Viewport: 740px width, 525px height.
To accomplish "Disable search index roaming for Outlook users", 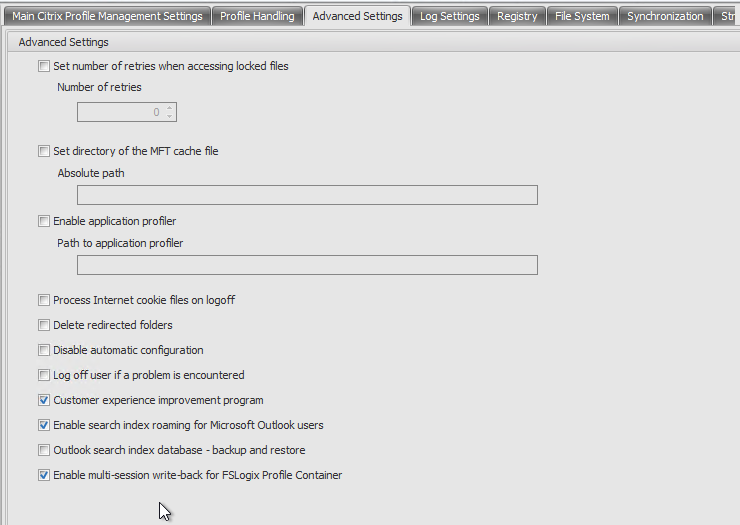I will point(44,425).
